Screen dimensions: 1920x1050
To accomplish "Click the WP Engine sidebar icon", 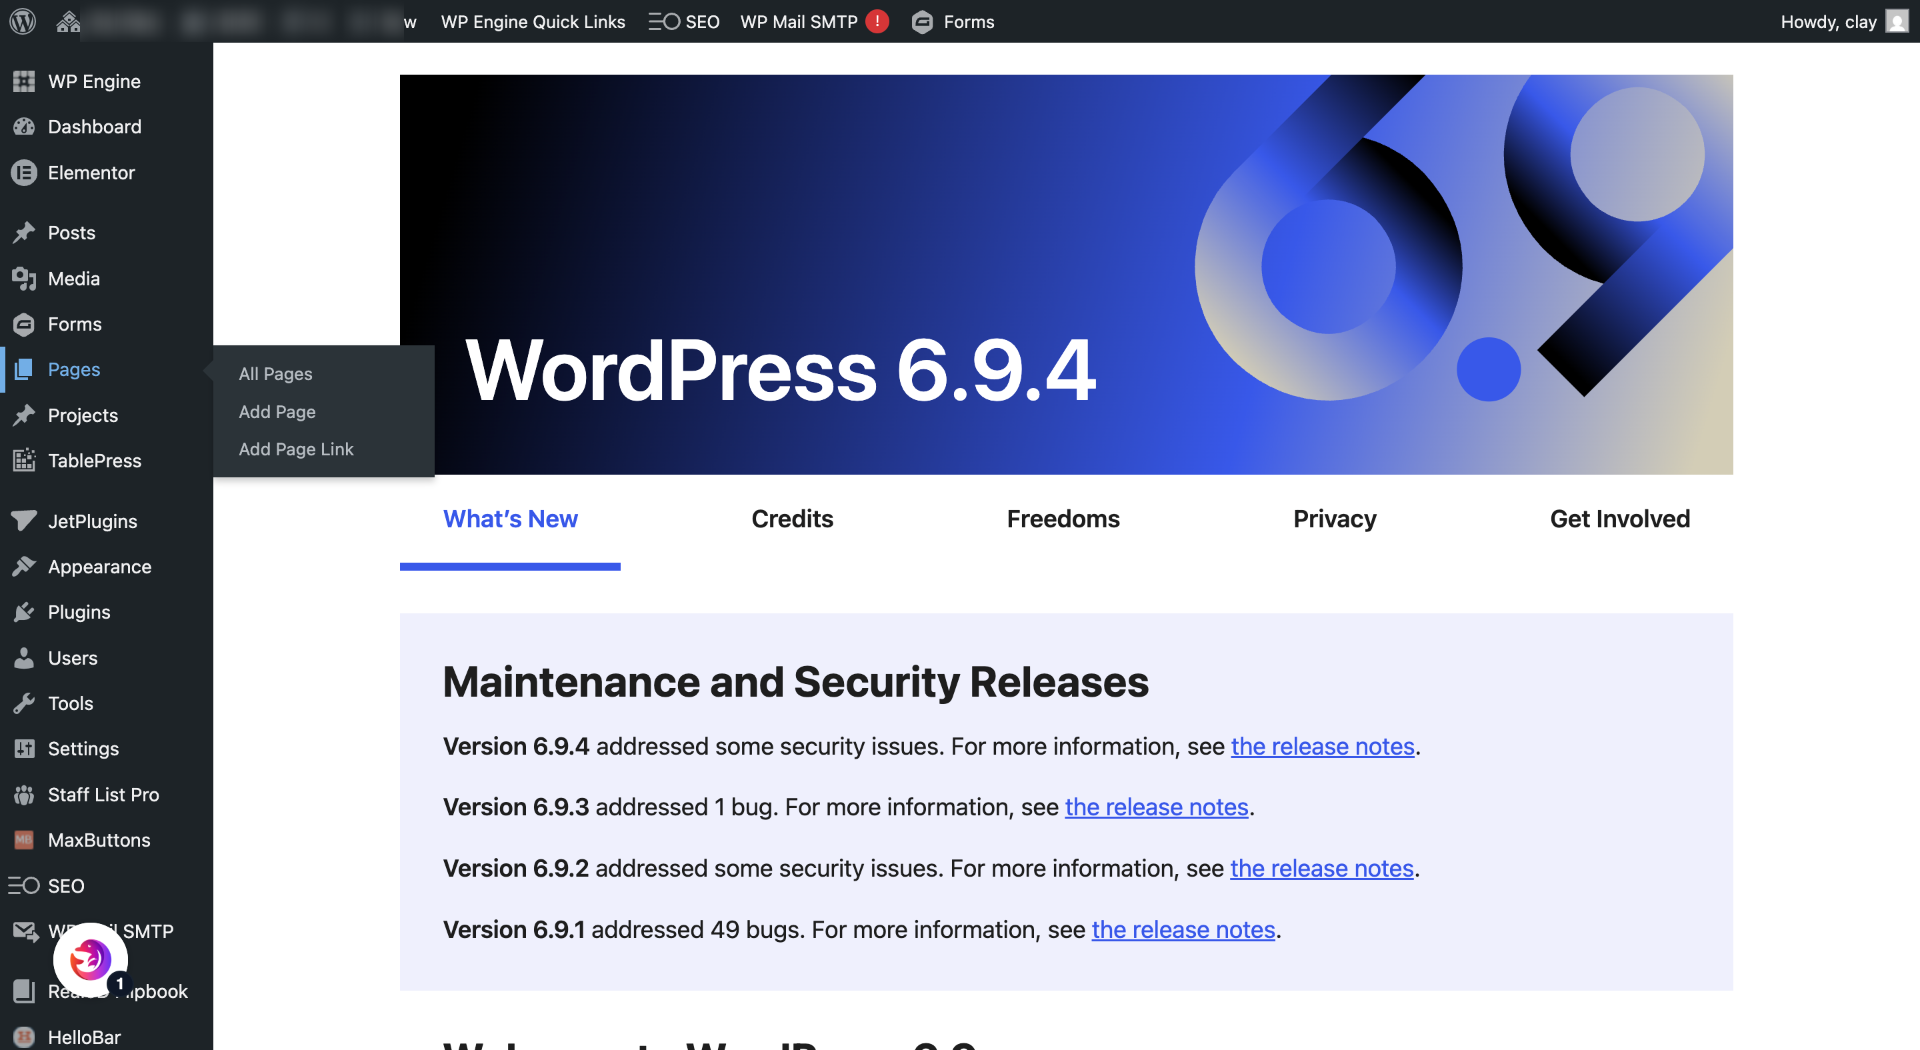I will 24,81.
